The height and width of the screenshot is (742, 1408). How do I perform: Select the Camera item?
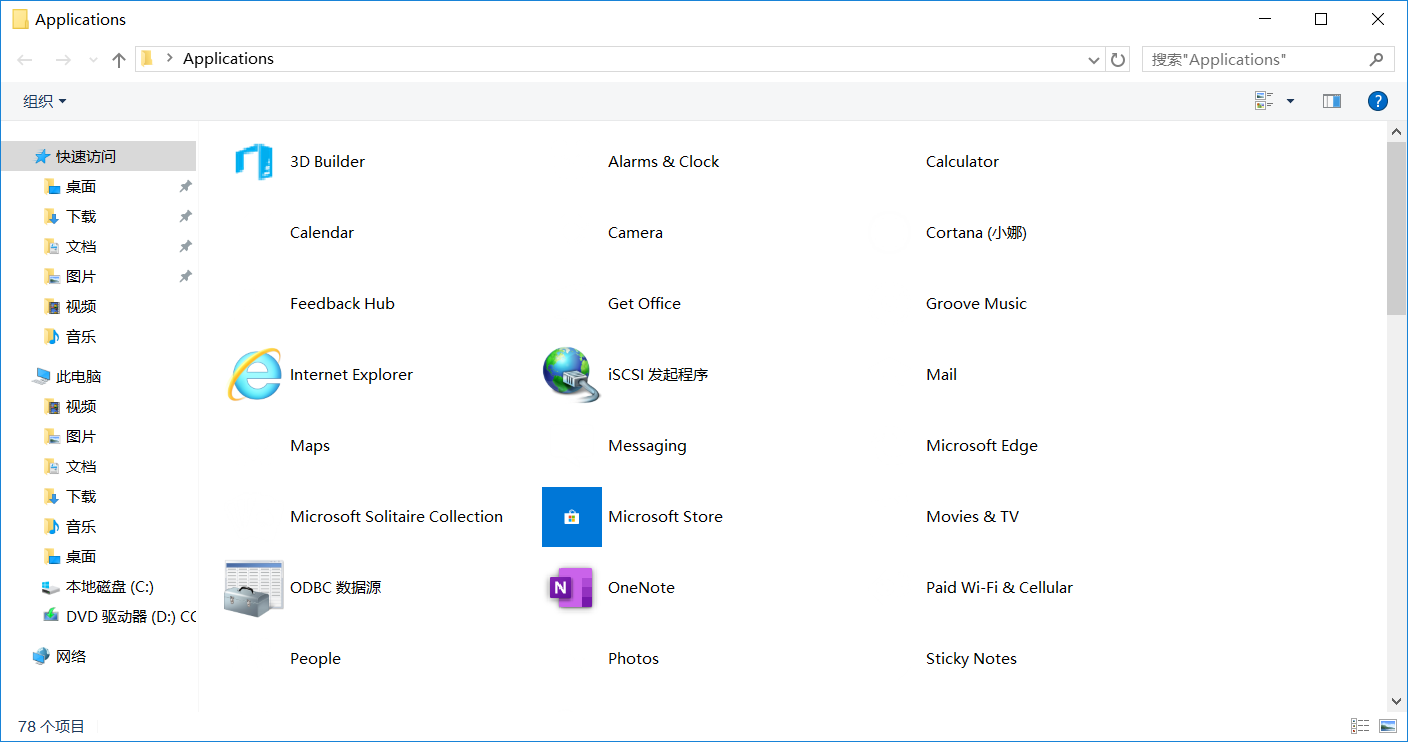(635, 233)
